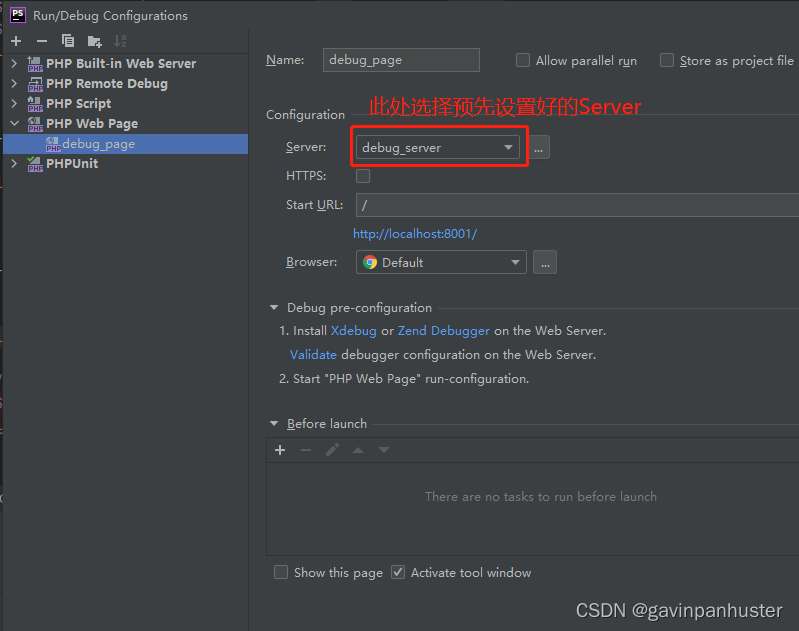Collapse Debug pre-configuration section
799x631 pixels.
(x=274, y=307)
